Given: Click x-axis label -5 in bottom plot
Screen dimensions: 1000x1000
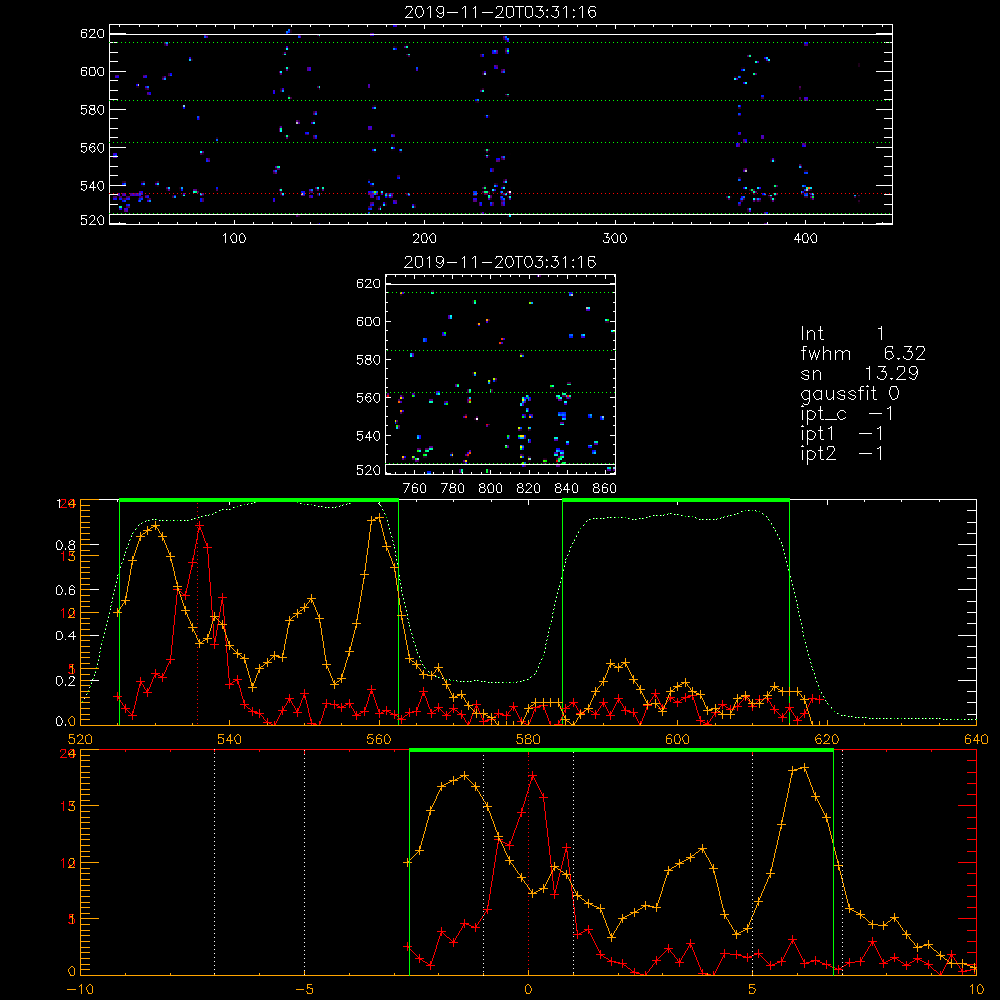Looking at the screenshot, I should tap(304, 990).
